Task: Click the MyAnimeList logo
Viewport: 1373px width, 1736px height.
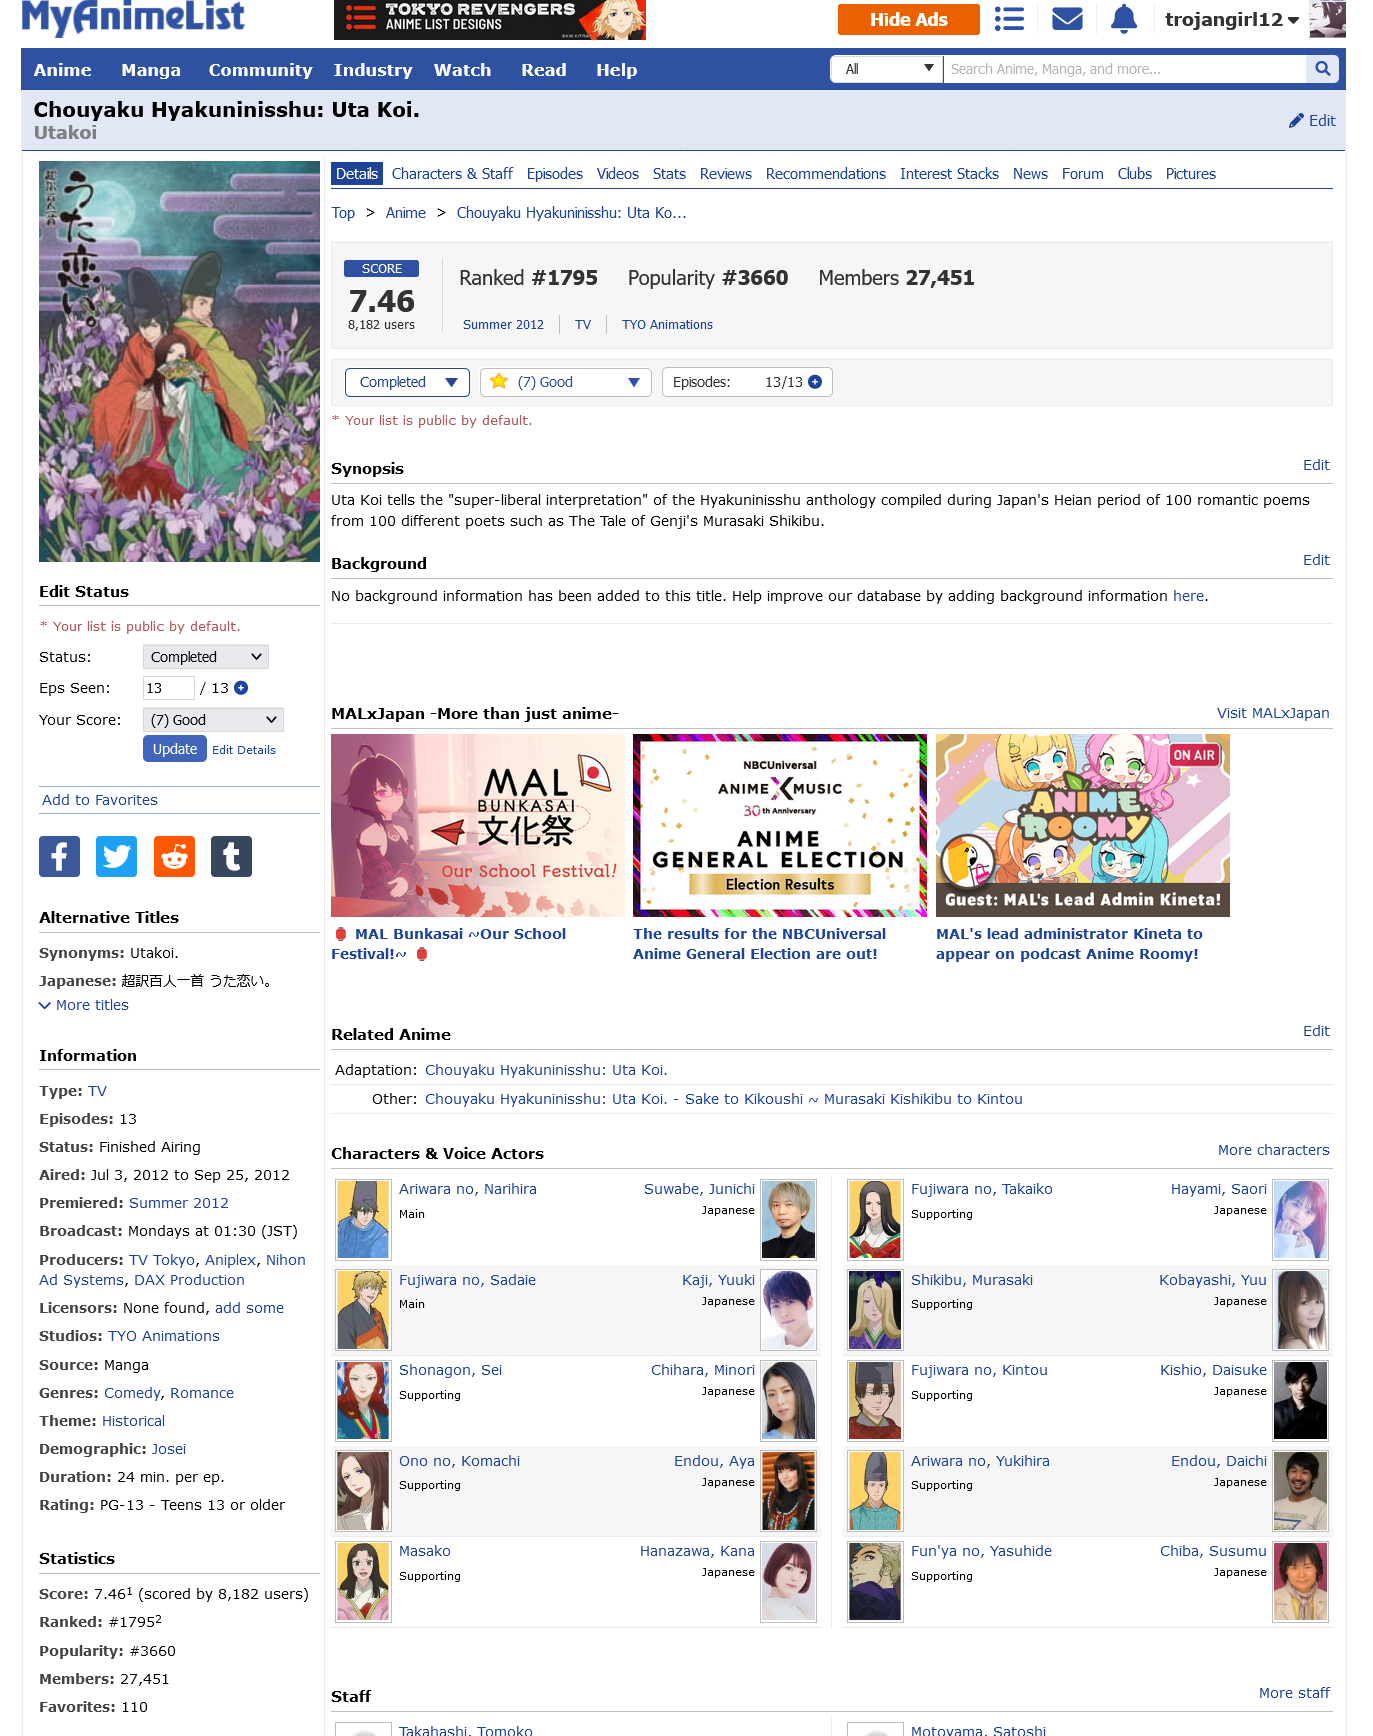Action: tap(133, 17)
